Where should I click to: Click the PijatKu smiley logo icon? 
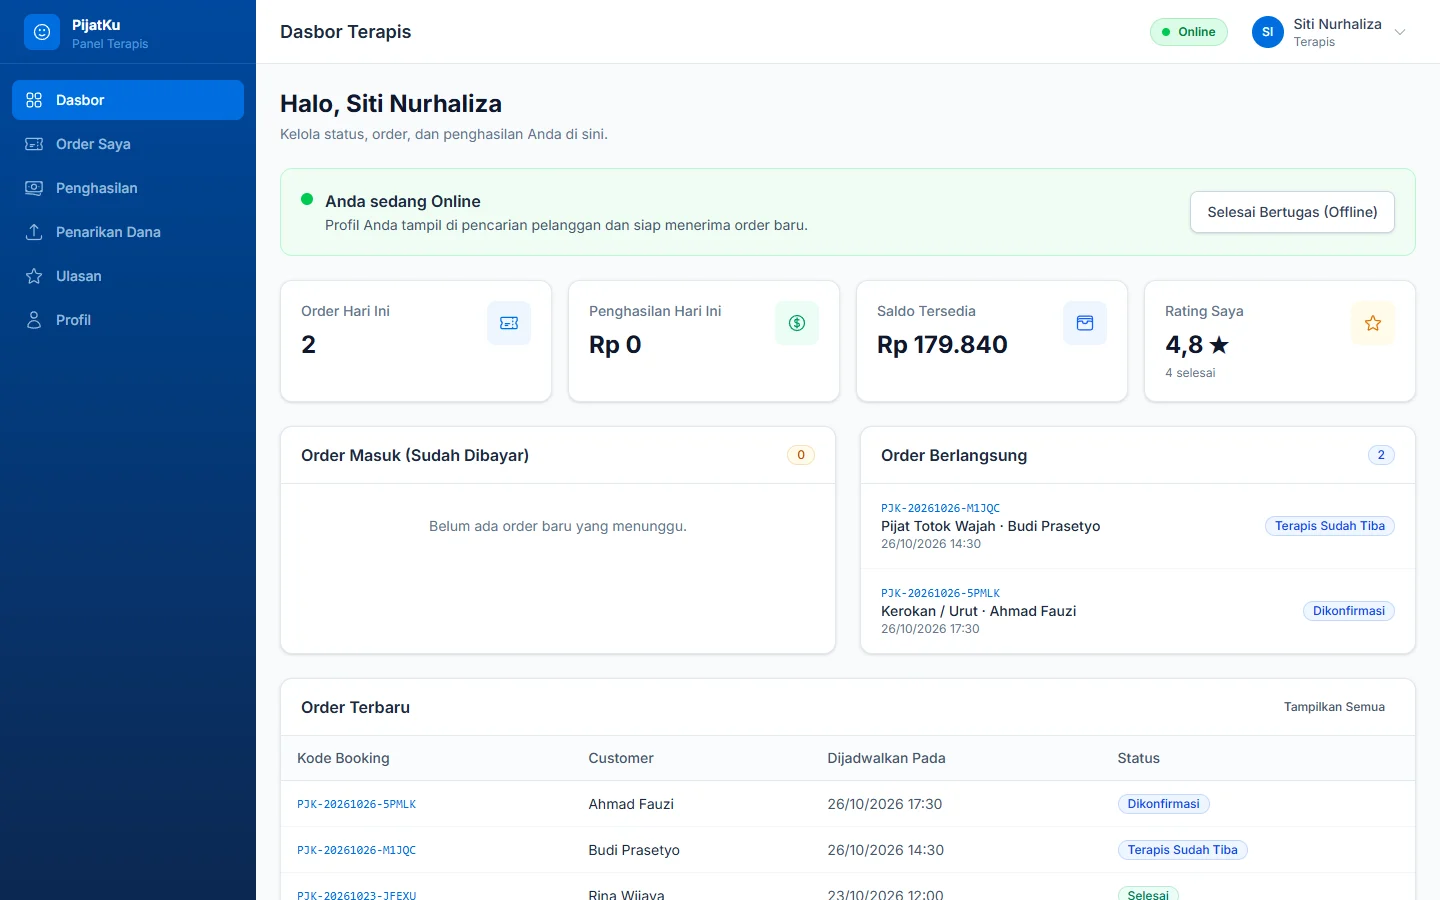[42, 32]
